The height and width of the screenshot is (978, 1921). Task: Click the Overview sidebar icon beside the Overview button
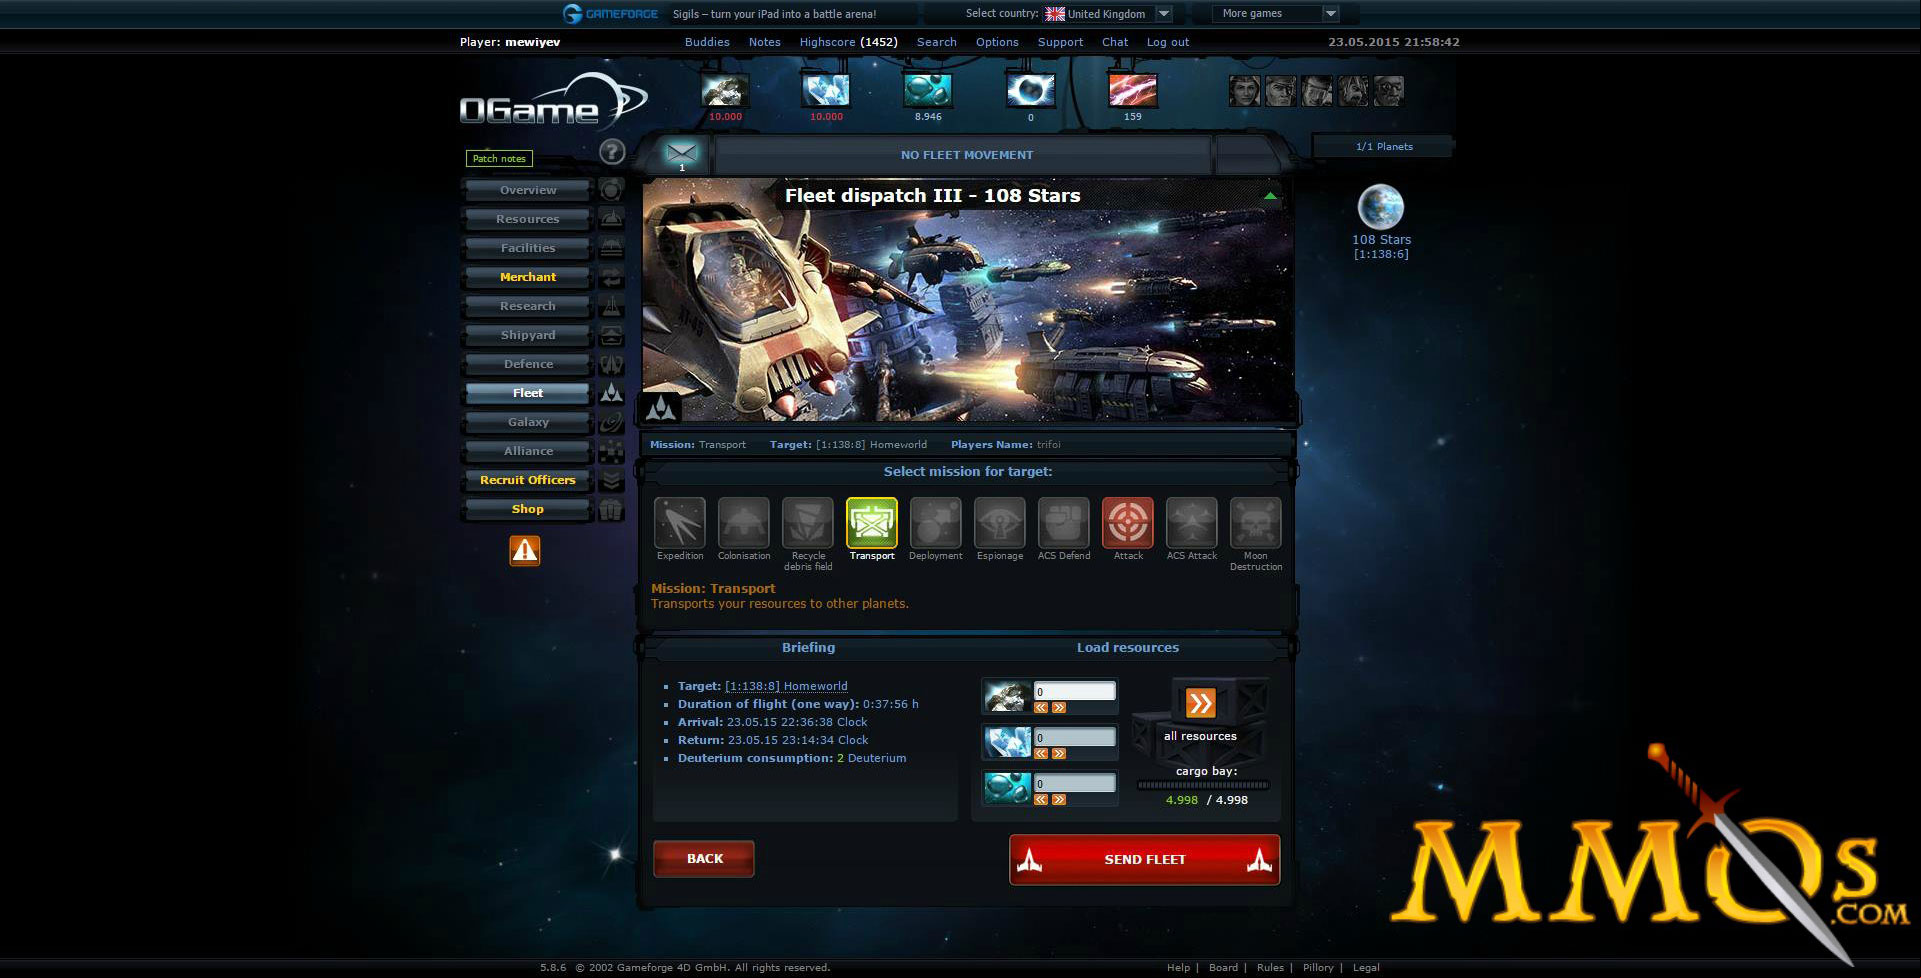[x=611, y=190]
